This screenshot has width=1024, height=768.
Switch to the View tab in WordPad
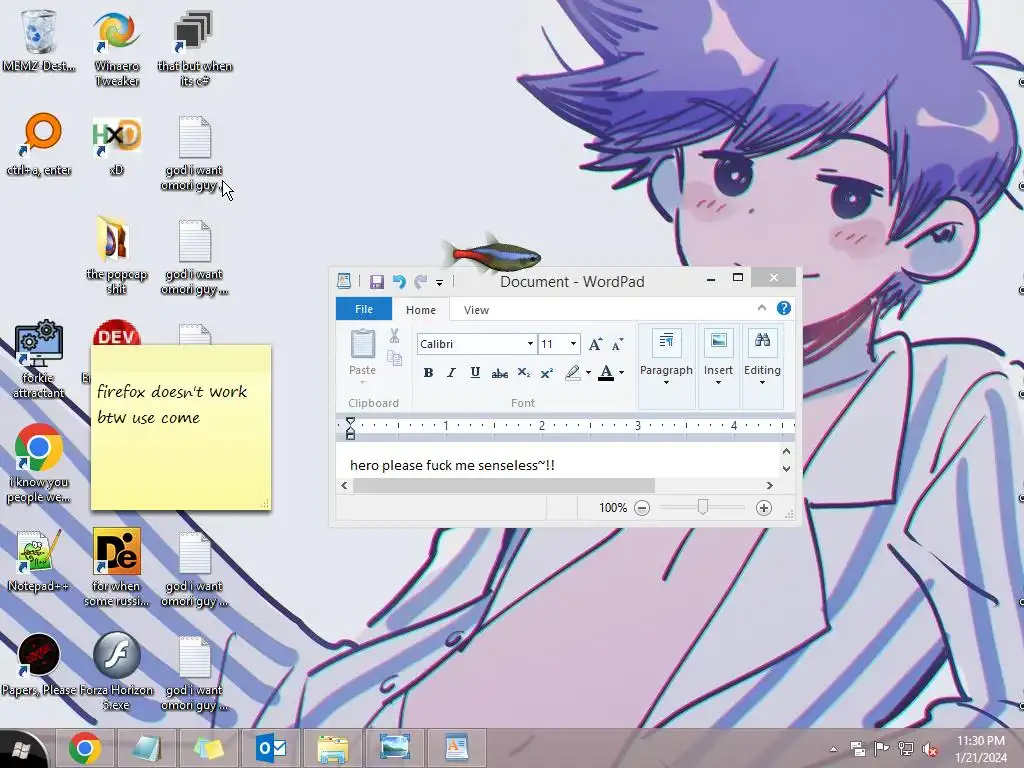click(476, 310)
